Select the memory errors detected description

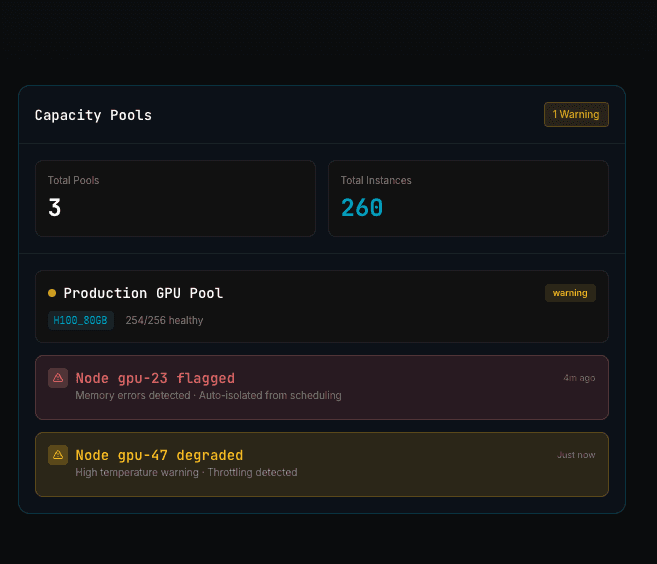pyautogui.click(x=208, y=395)
